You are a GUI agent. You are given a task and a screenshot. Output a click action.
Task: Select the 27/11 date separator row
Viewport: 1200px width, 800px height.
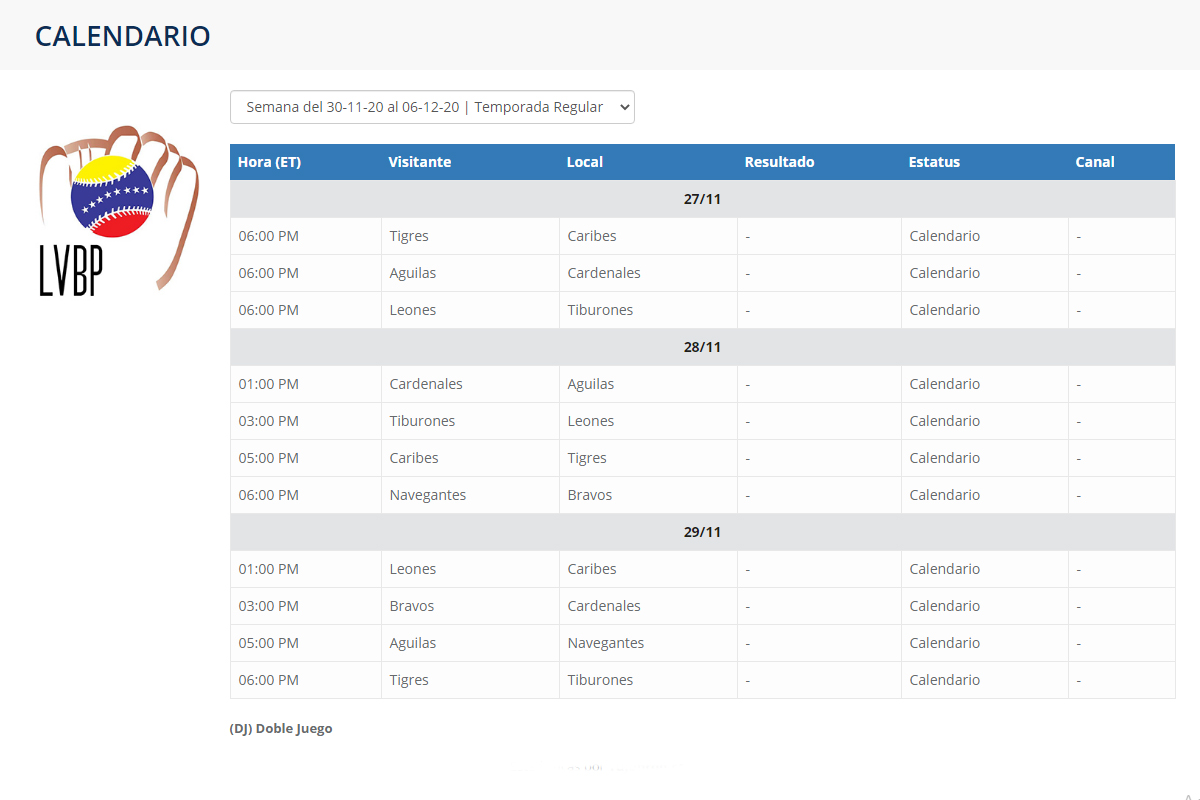coord(702,199)
